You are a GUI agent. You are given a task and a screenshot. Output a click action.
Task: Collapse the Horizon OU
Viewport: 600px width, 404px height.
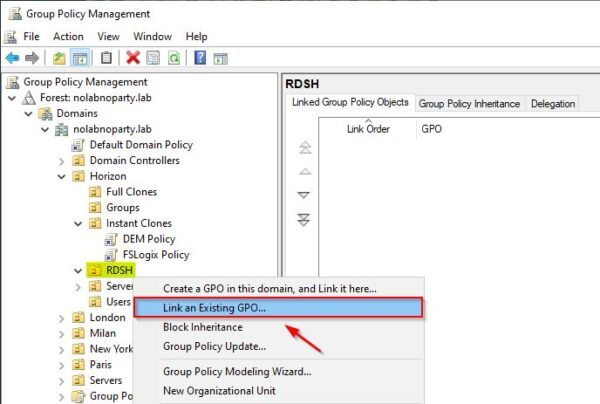pos(62,177)
